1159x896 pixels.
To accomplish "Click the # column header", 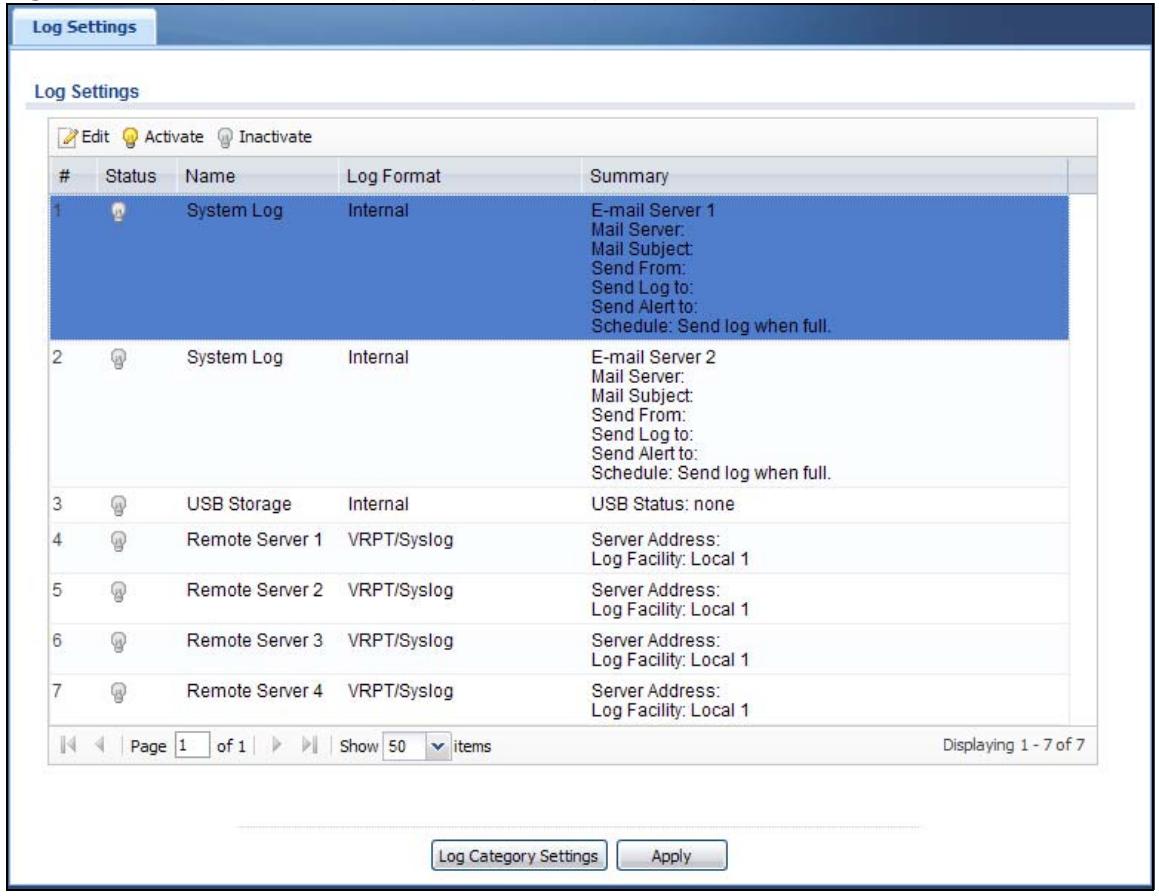I will [64, 176].
